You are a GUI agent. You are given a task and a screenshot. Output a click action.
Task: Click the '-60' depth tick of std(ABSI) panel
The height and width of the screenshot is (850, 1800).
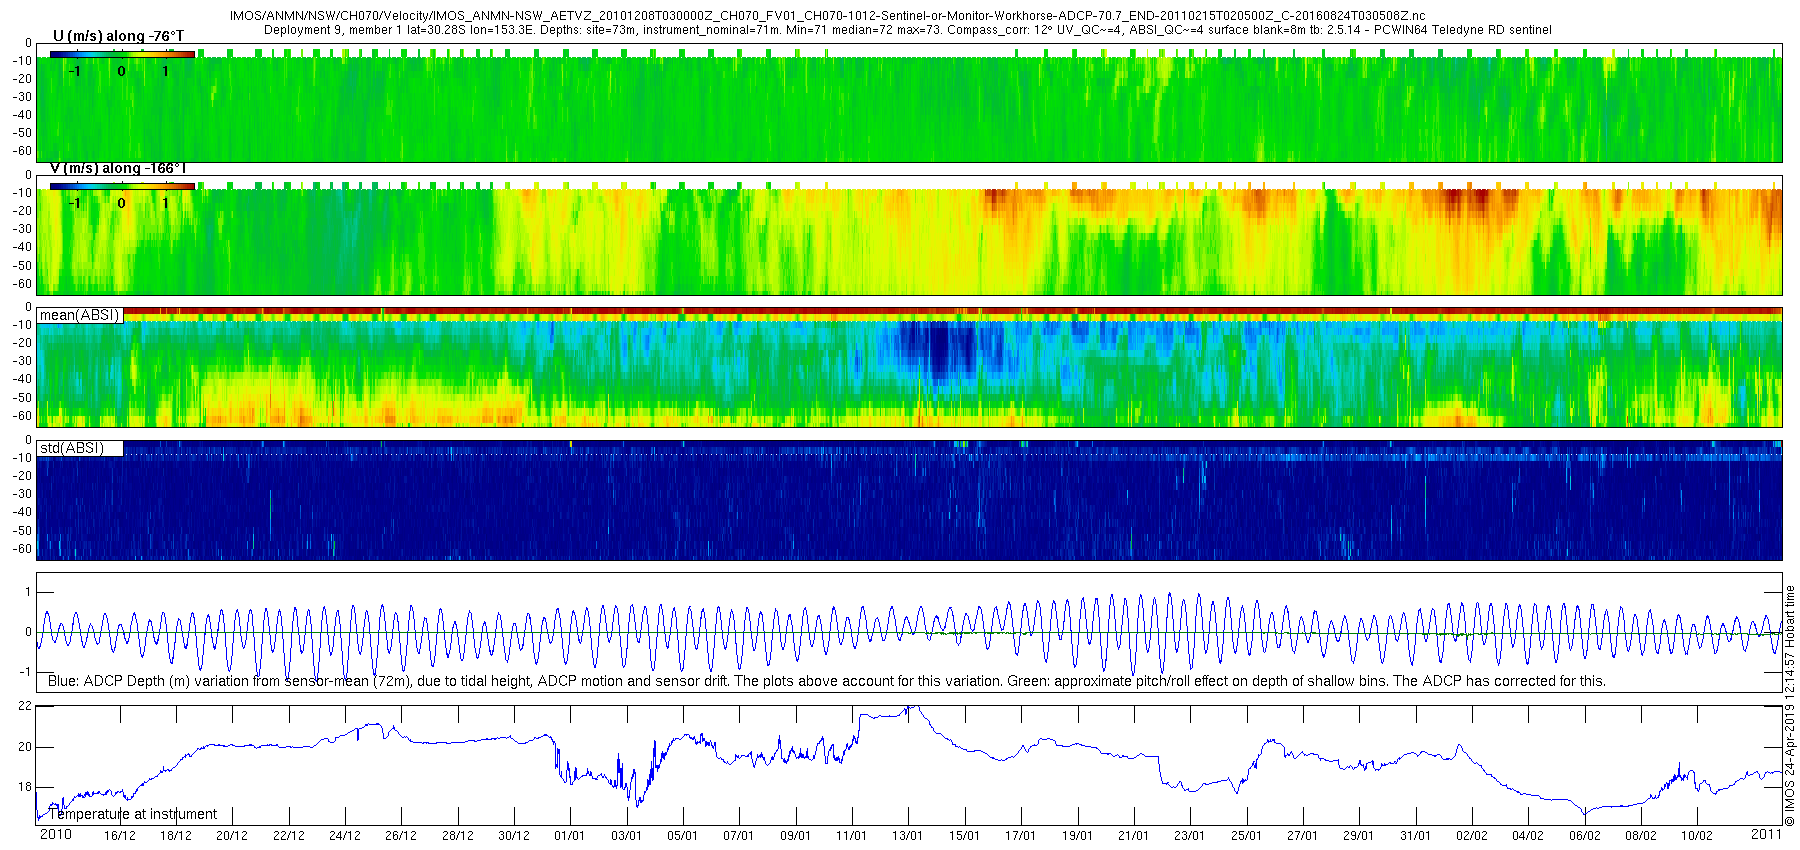coord(21,548)
